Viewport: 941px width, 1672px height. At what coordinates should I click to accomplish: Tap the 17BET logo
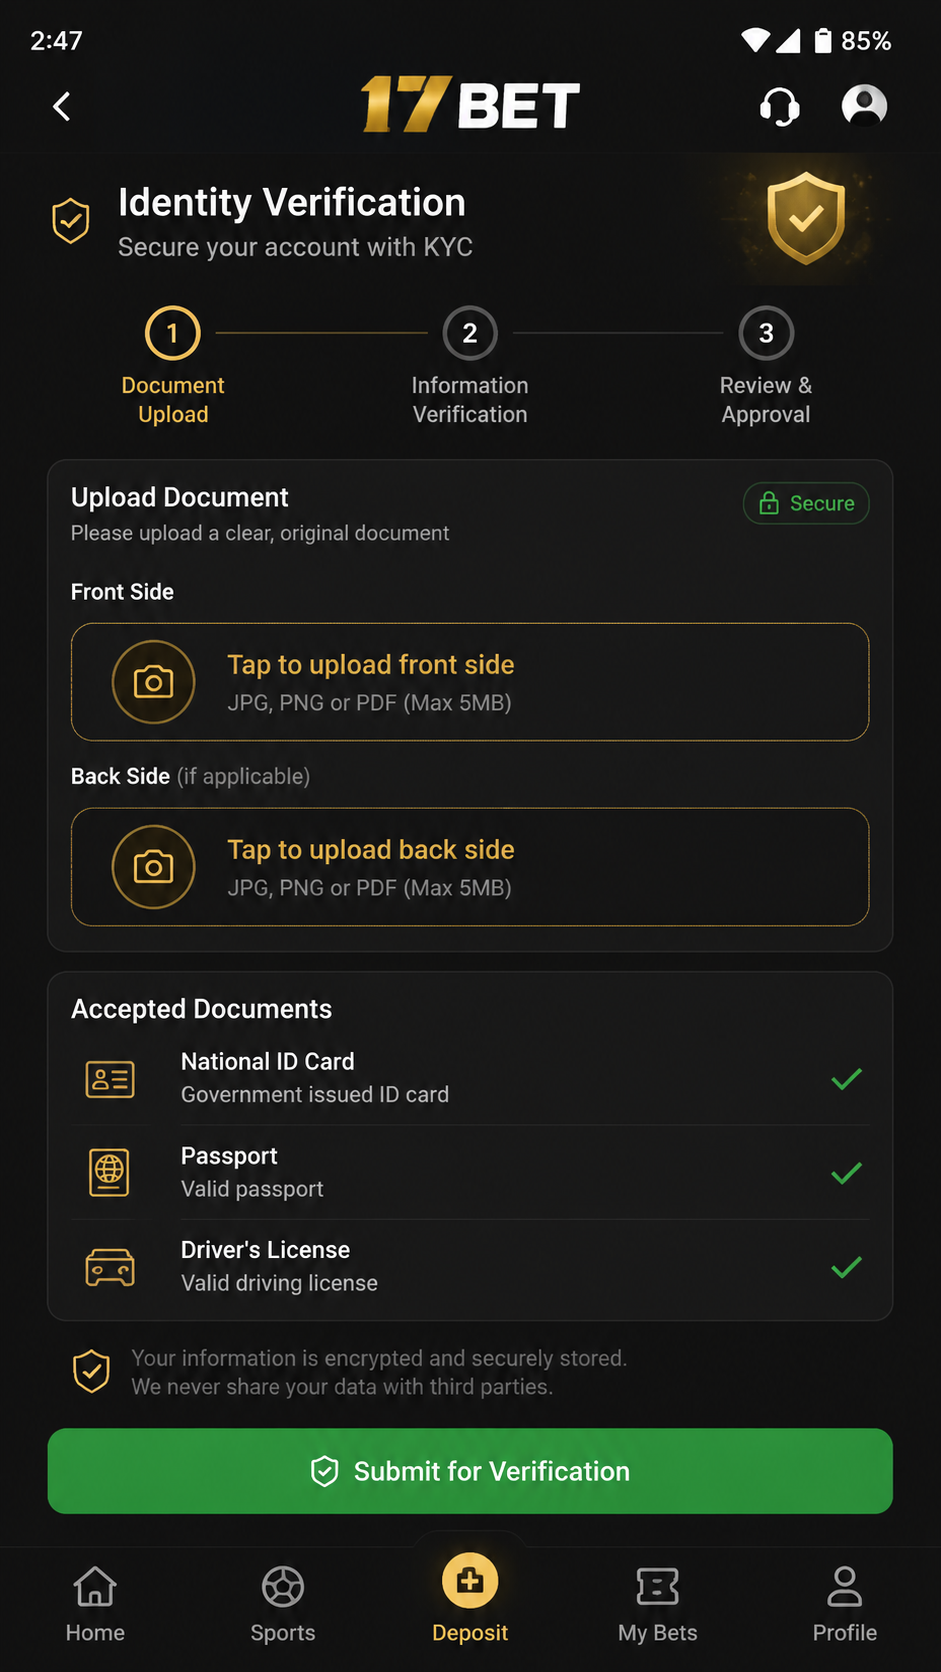(470, 104)
